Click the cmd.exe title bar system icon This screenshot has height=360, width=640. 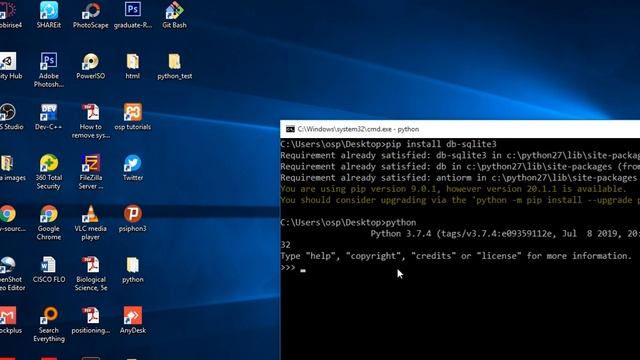click(x=290, y=129)
